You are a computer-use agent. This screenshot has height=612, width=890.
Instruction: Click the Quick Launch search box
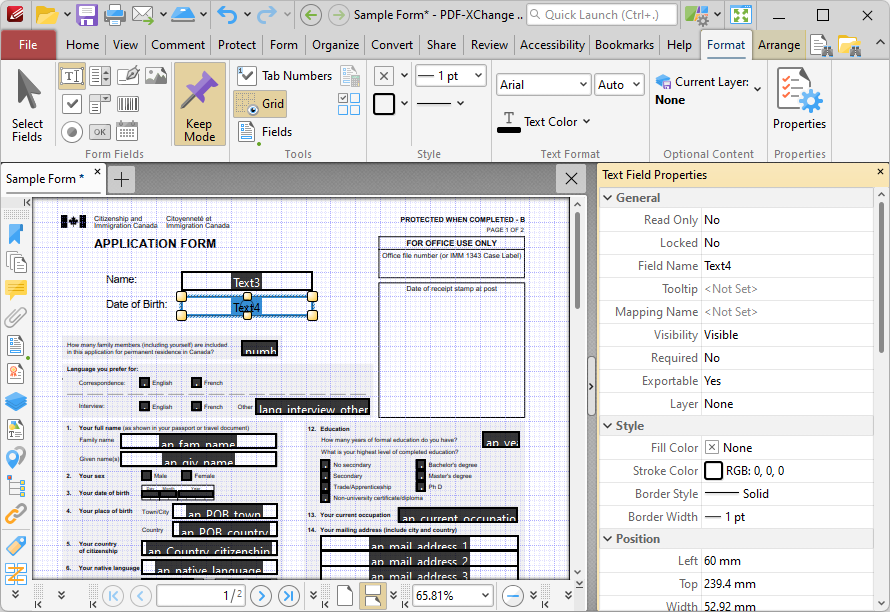[x=602, y=15]
